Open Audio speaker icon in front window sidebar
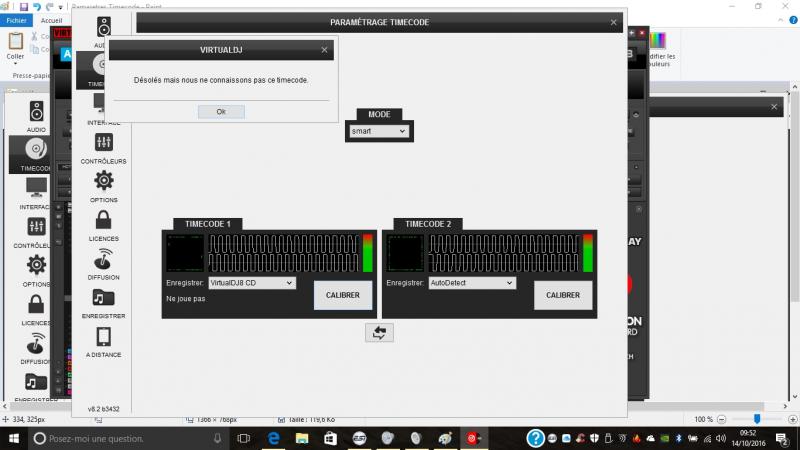This screenshot has width=800, height=450. [x=104, y=27]
